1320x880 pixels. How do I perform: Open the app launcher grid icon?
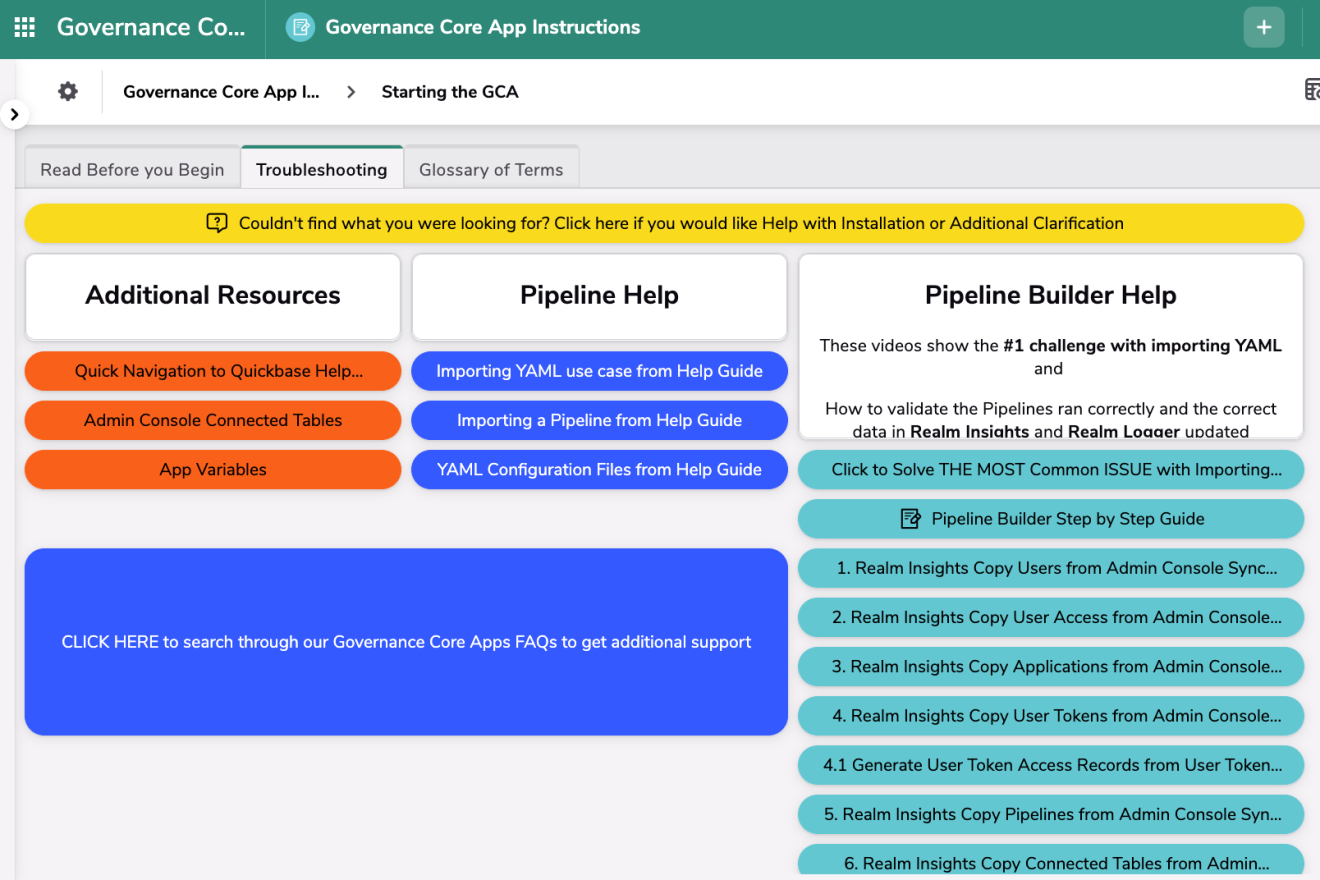(x=25, y=27)
